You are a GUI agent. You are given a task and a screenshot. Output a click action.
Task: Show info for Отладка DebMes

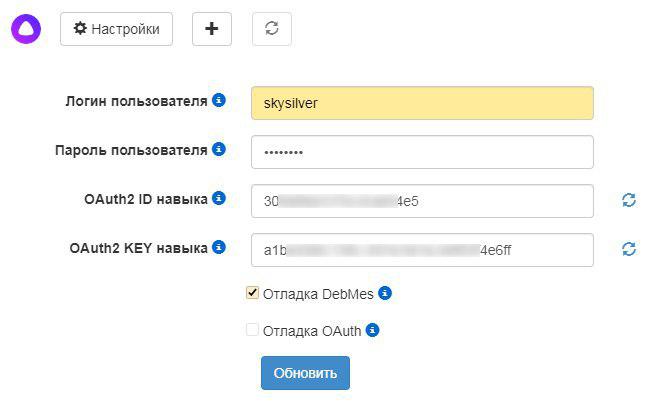pos(385,294)
